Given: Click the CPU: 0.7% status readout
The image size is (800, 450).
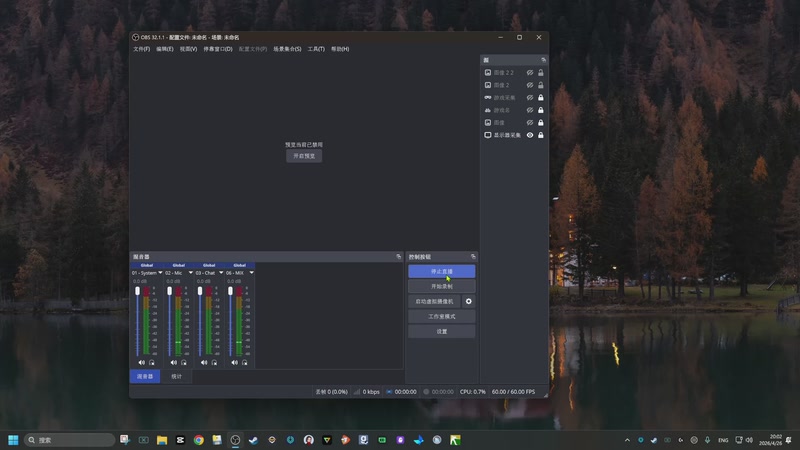Looking at the screenshot, I should 472,392.
